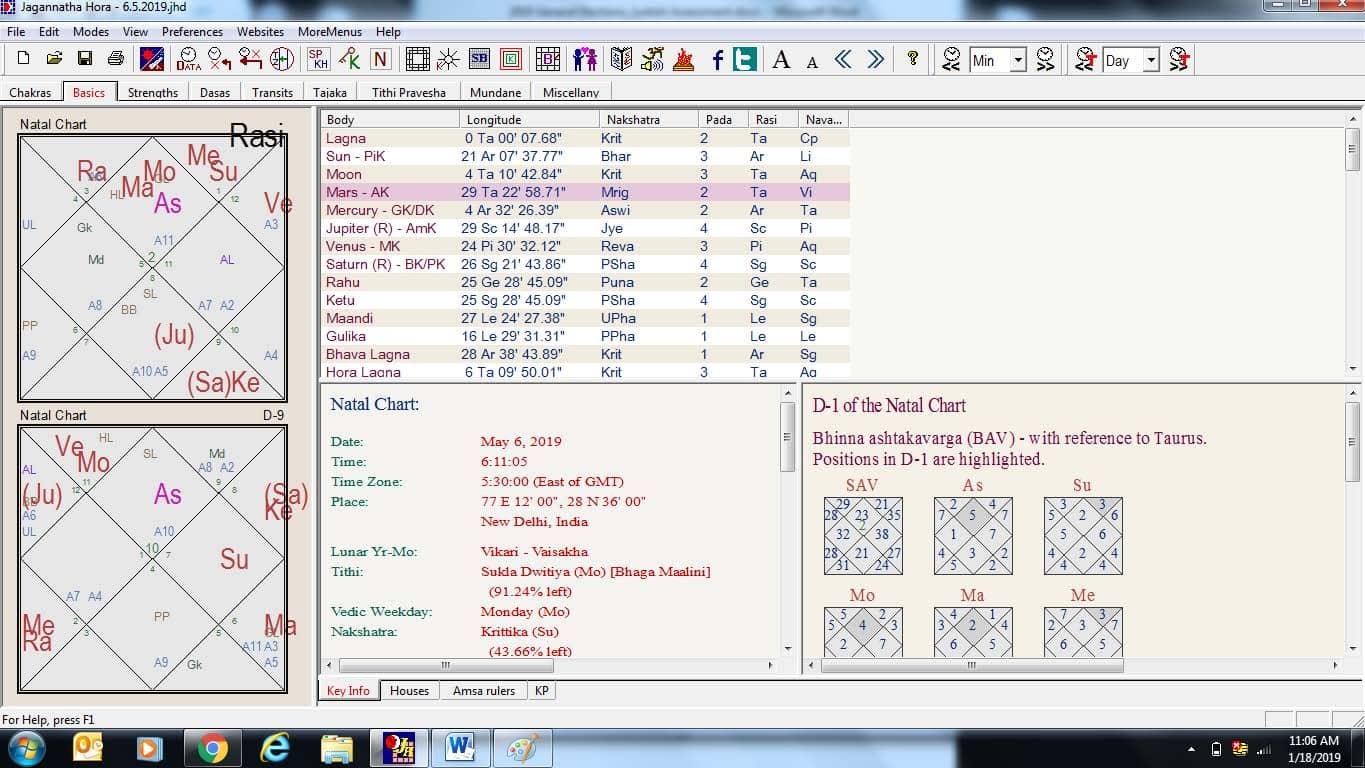Click circle with vertical arrow divider icon
The width and height of the screenshot is (1365, 768).
[282, 59]
